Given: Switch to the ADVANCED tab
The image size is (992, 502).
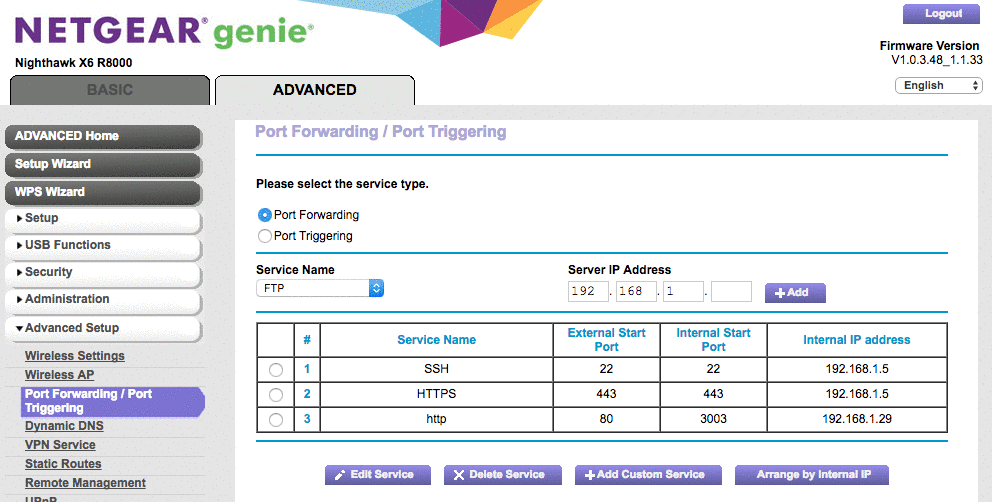Looking at the screenshot, I should pyautogui.click(x=314, y=90).
